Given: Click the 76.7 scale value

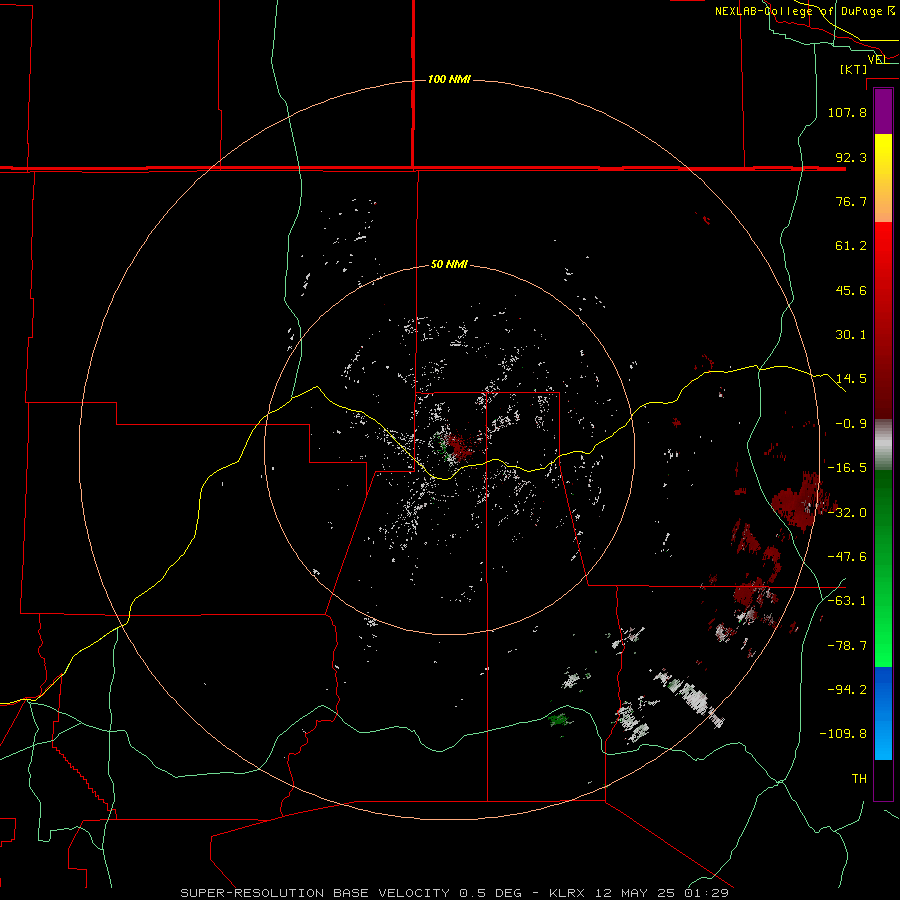Looking at the screenshot, I should [x=851, y=201].
